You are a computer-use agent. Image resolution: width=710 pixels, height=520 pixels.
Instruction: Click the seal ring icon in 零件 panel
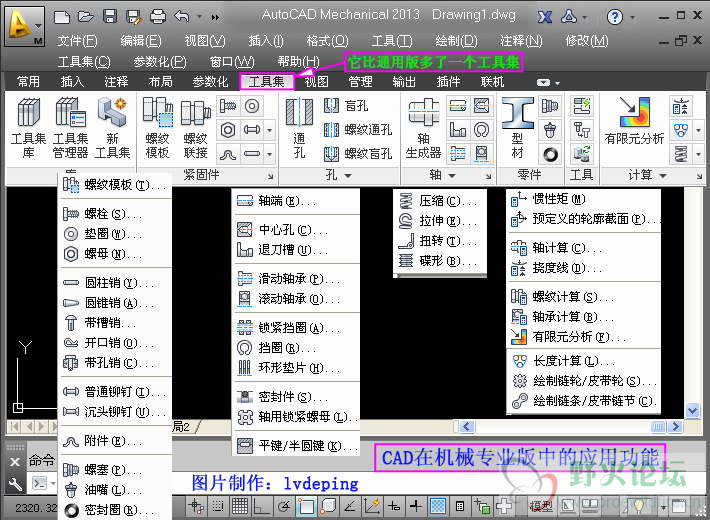(x=550, y=154)
